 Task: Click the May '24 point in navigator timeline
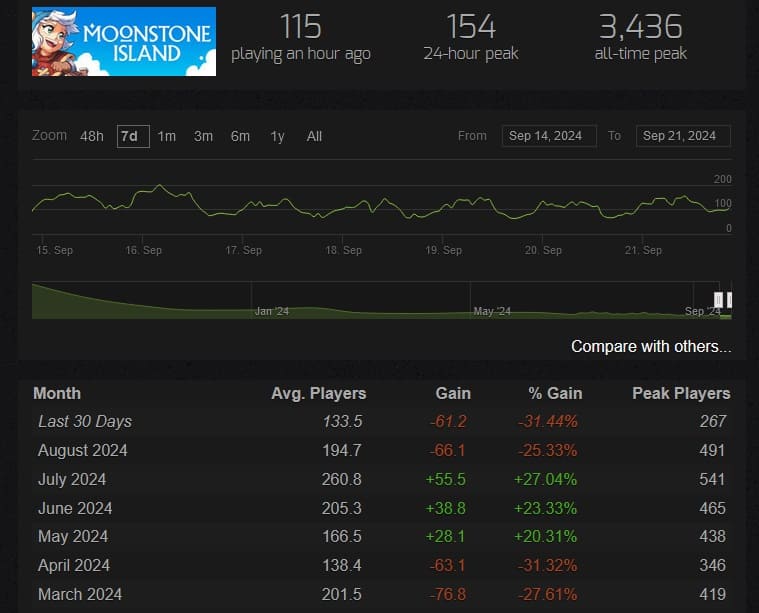tap(491, 311)
